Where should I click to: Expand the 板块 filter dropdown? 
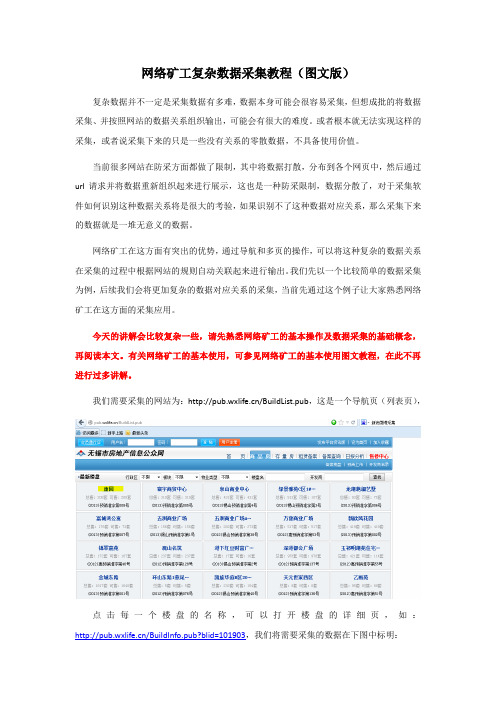[186, 477]
